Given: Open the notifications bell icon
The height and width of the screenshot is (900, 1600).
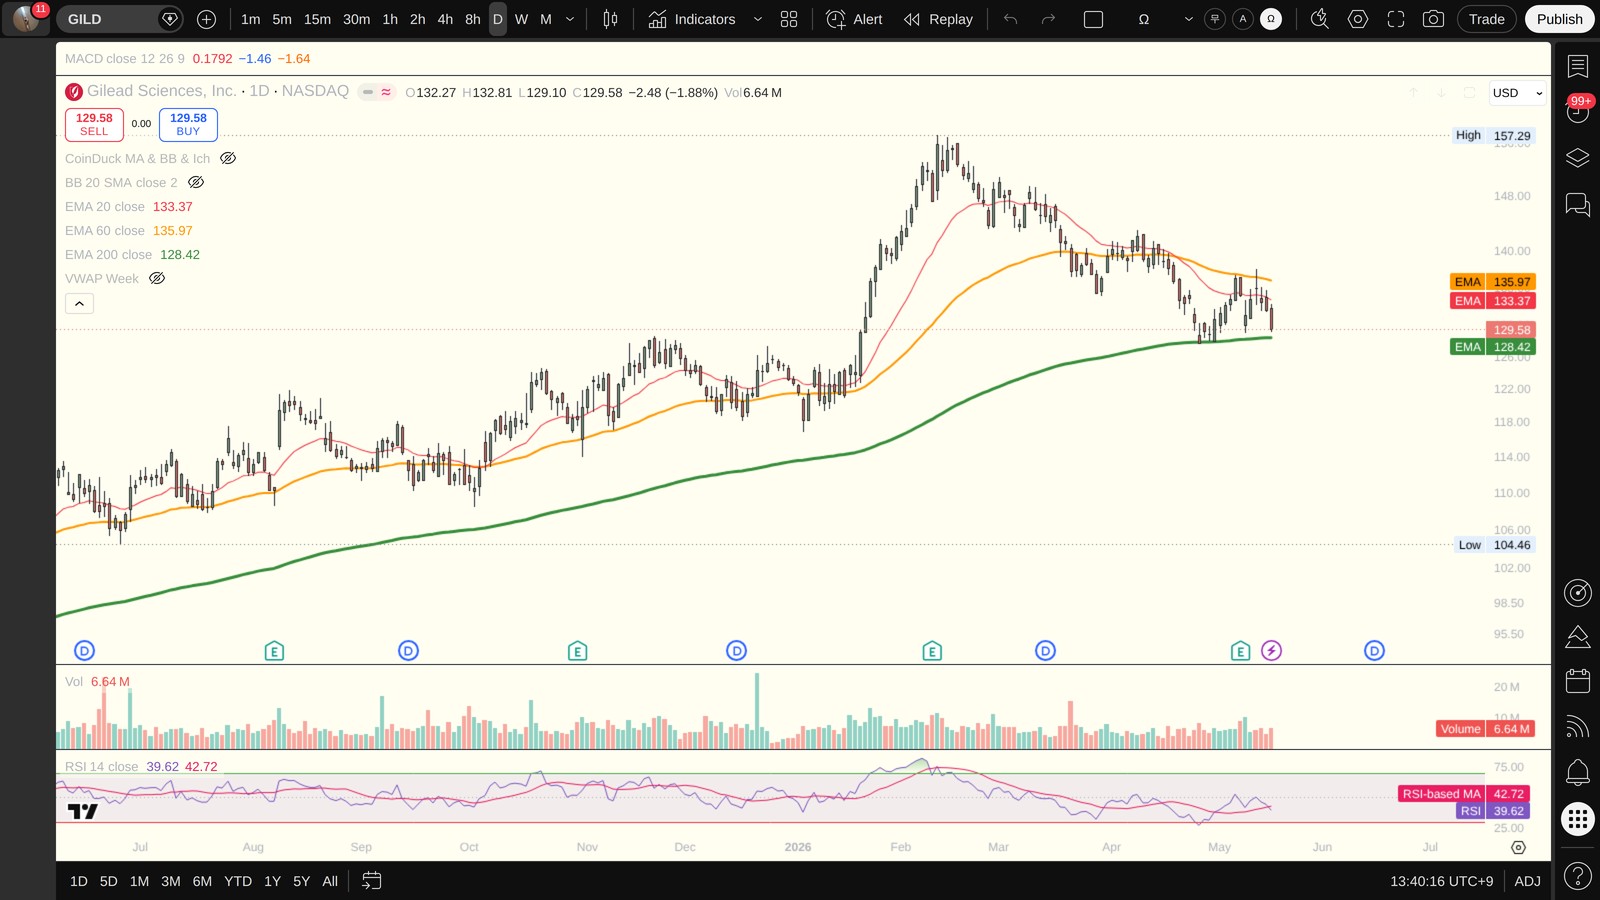Looking at the screenshot, I should 1578,772.
